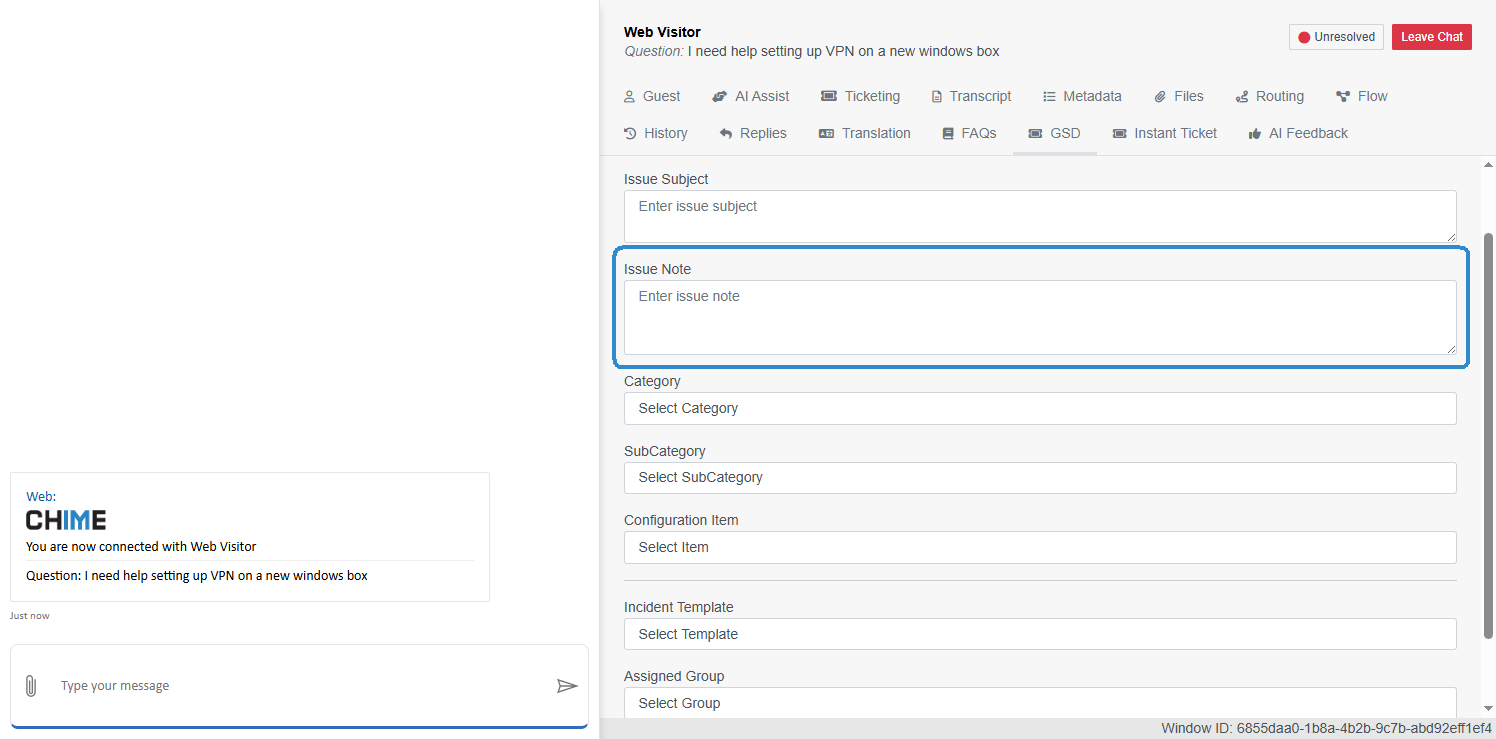Click the Window ID status text
Image resolution: width=1496 pixels, height=739 pixels.
coord(1326,728)
